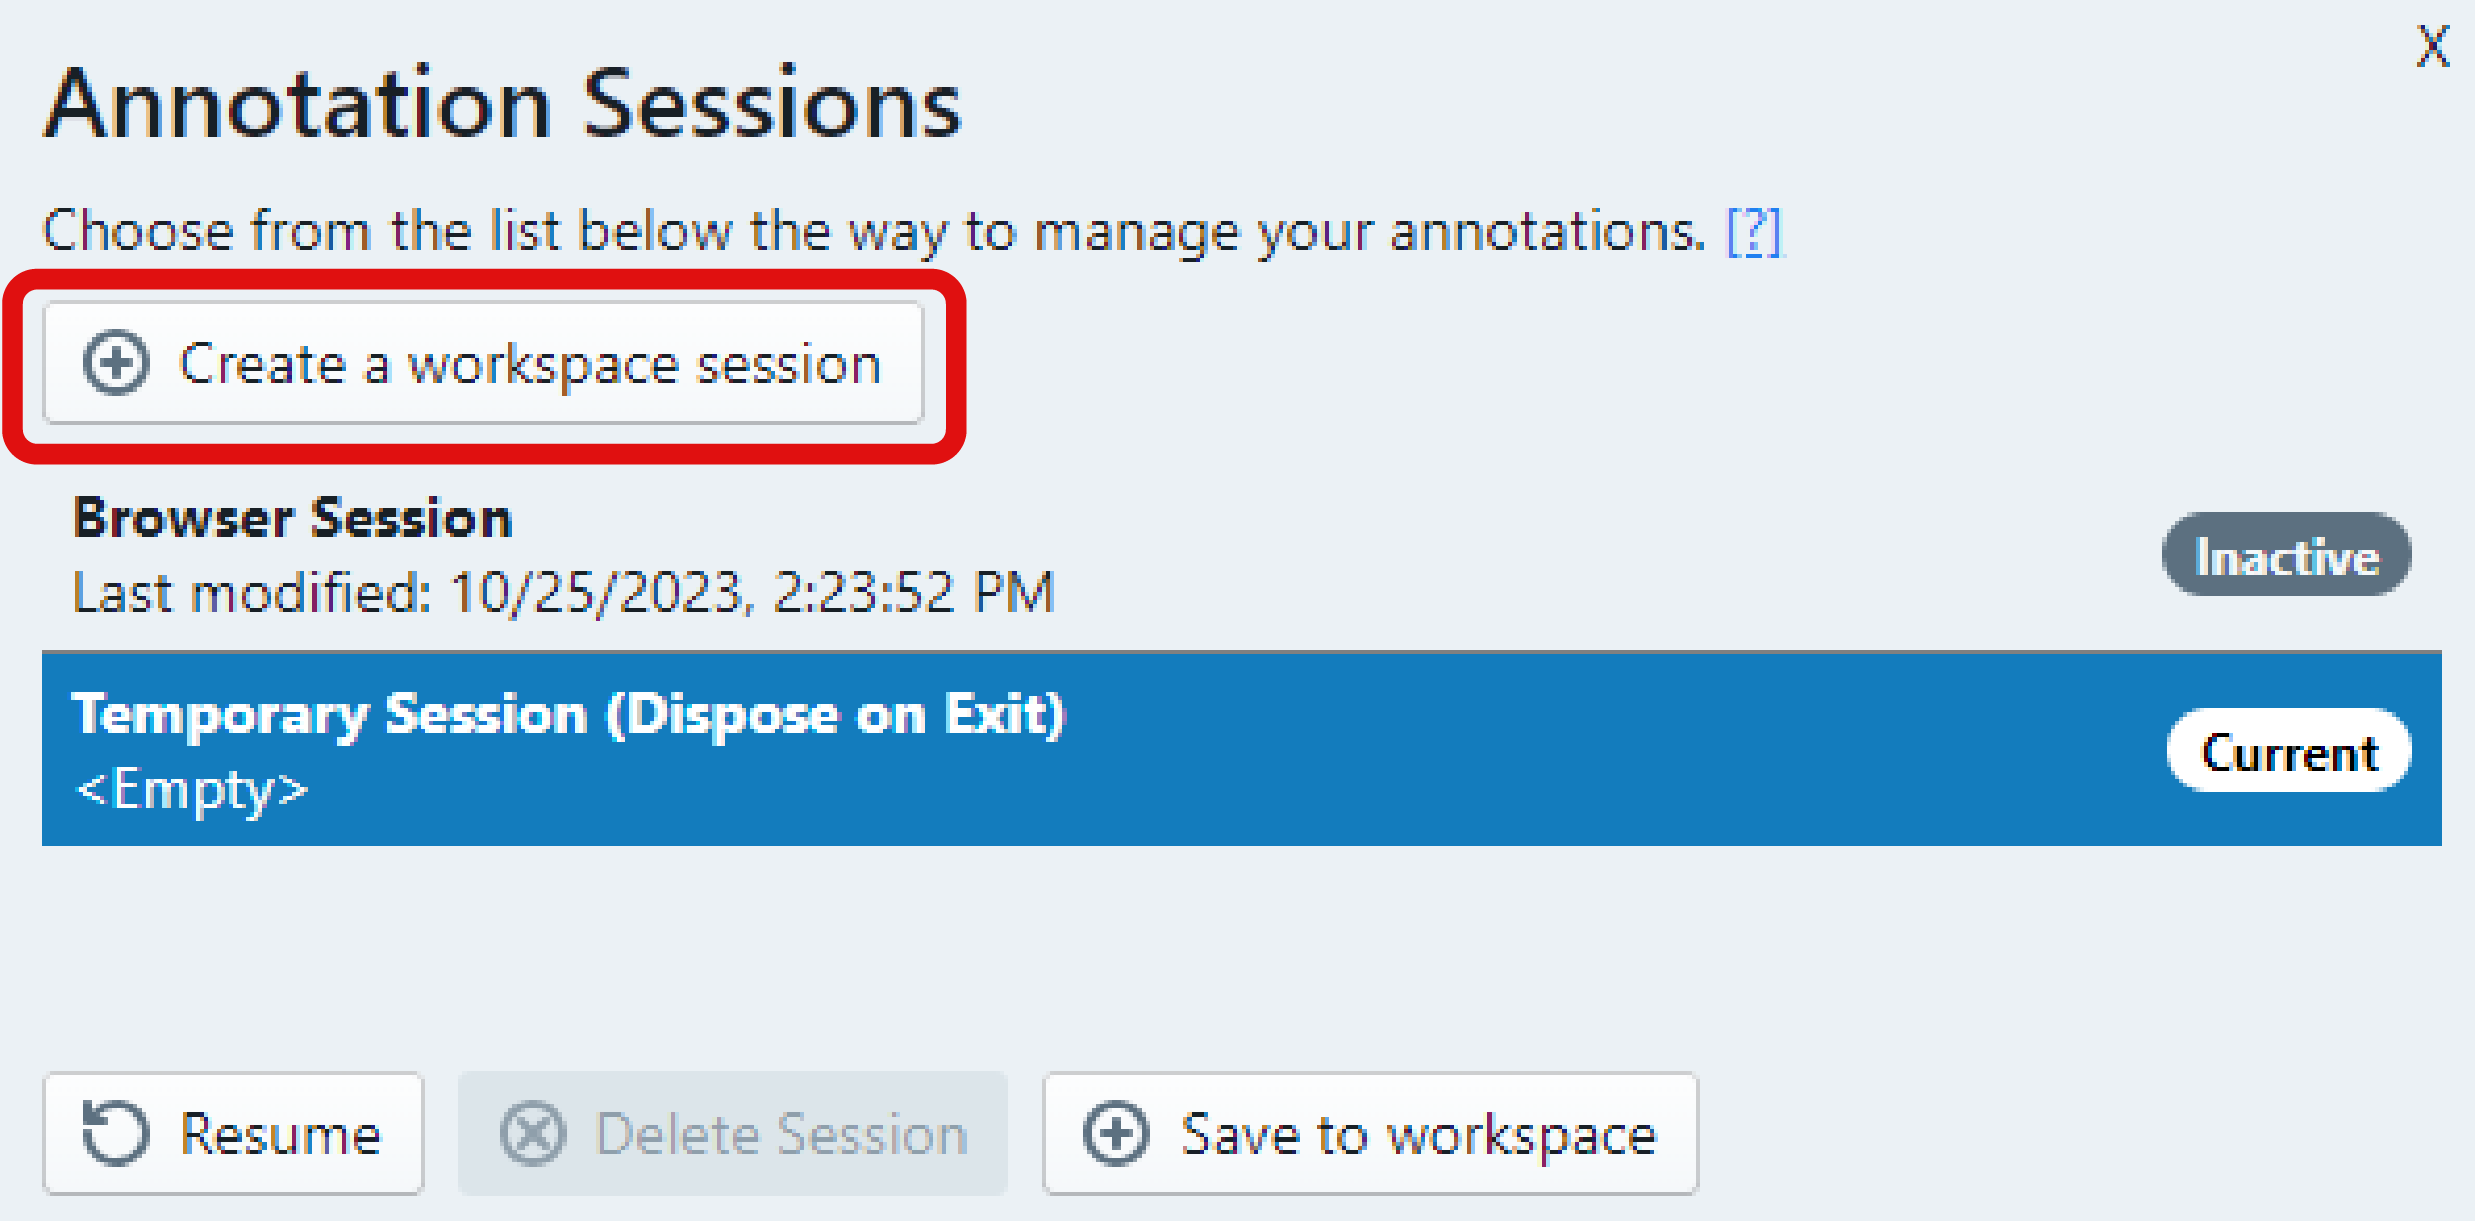Click the plus icon on Save to workspace
The image size is (2475, 1221).
point(1116,1133)
